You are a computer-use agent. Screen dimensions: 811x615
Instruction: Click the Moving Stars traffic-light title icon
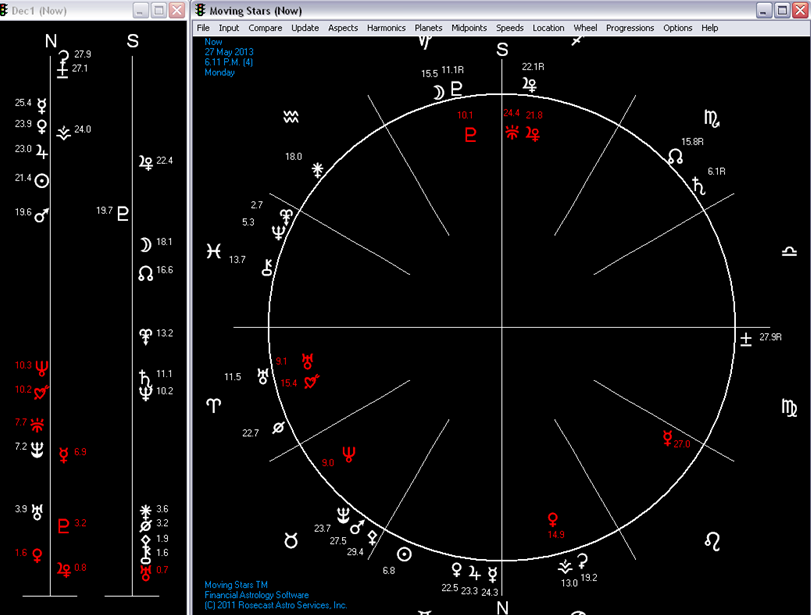click(200, 10)
